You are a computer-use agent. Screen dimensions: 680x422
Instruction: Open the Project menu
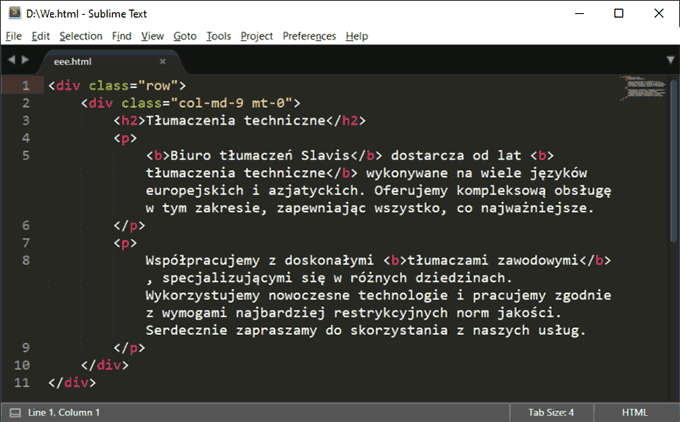click(x=257, y=36)
